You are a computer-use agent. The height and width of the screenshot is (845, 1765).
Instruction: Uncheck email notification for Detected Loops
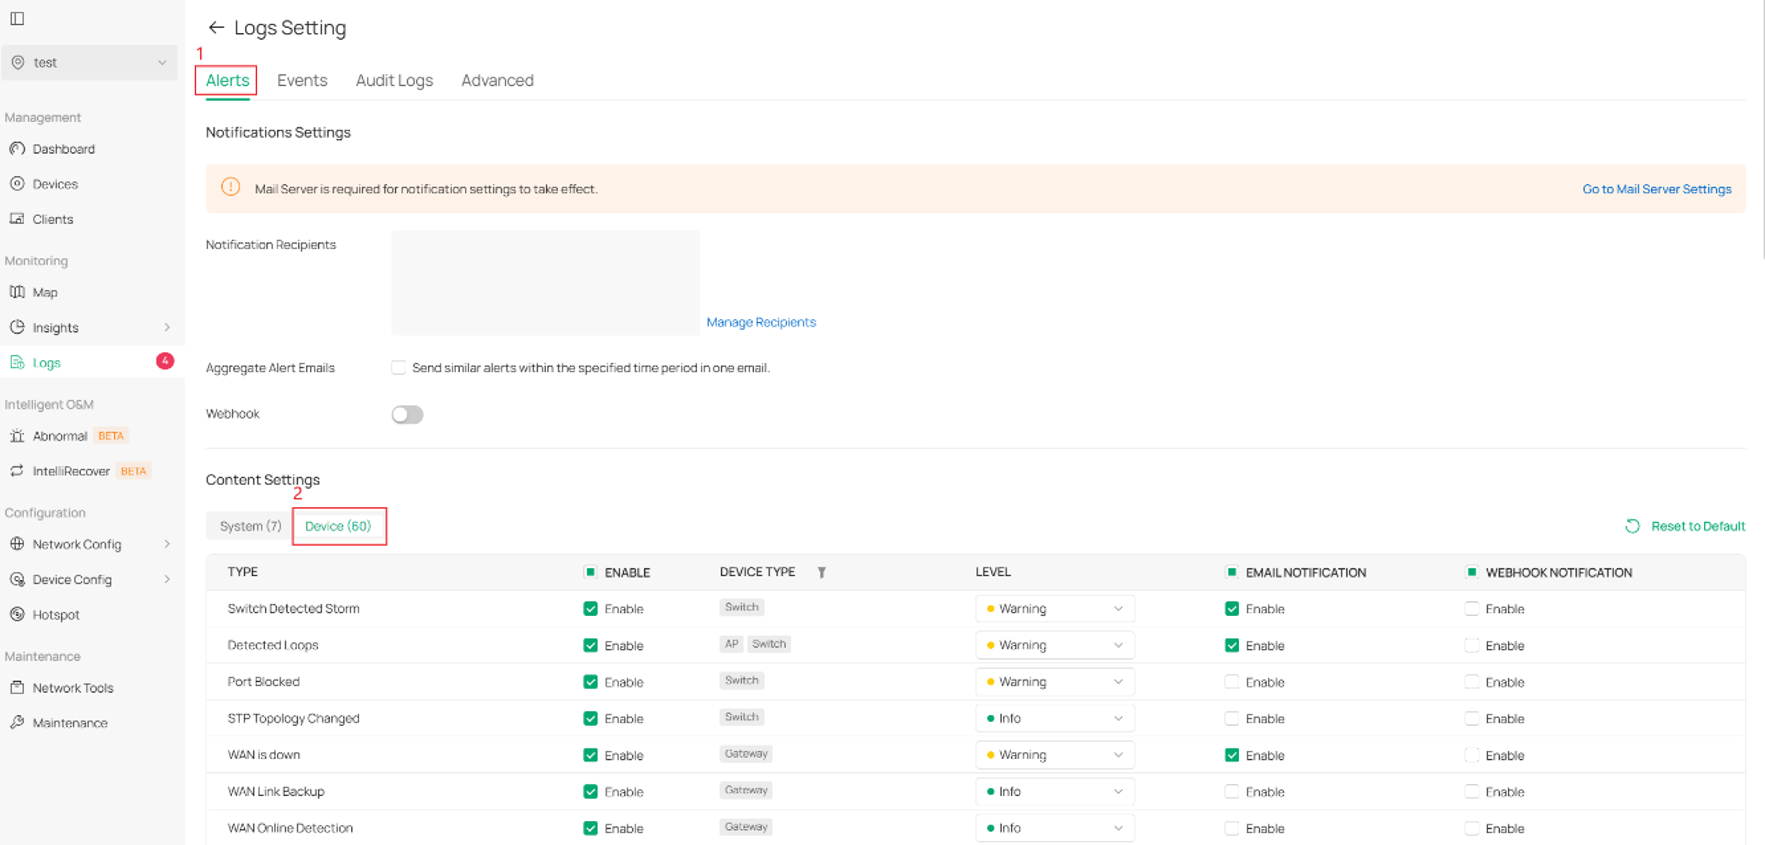(x=1232, y=646)
